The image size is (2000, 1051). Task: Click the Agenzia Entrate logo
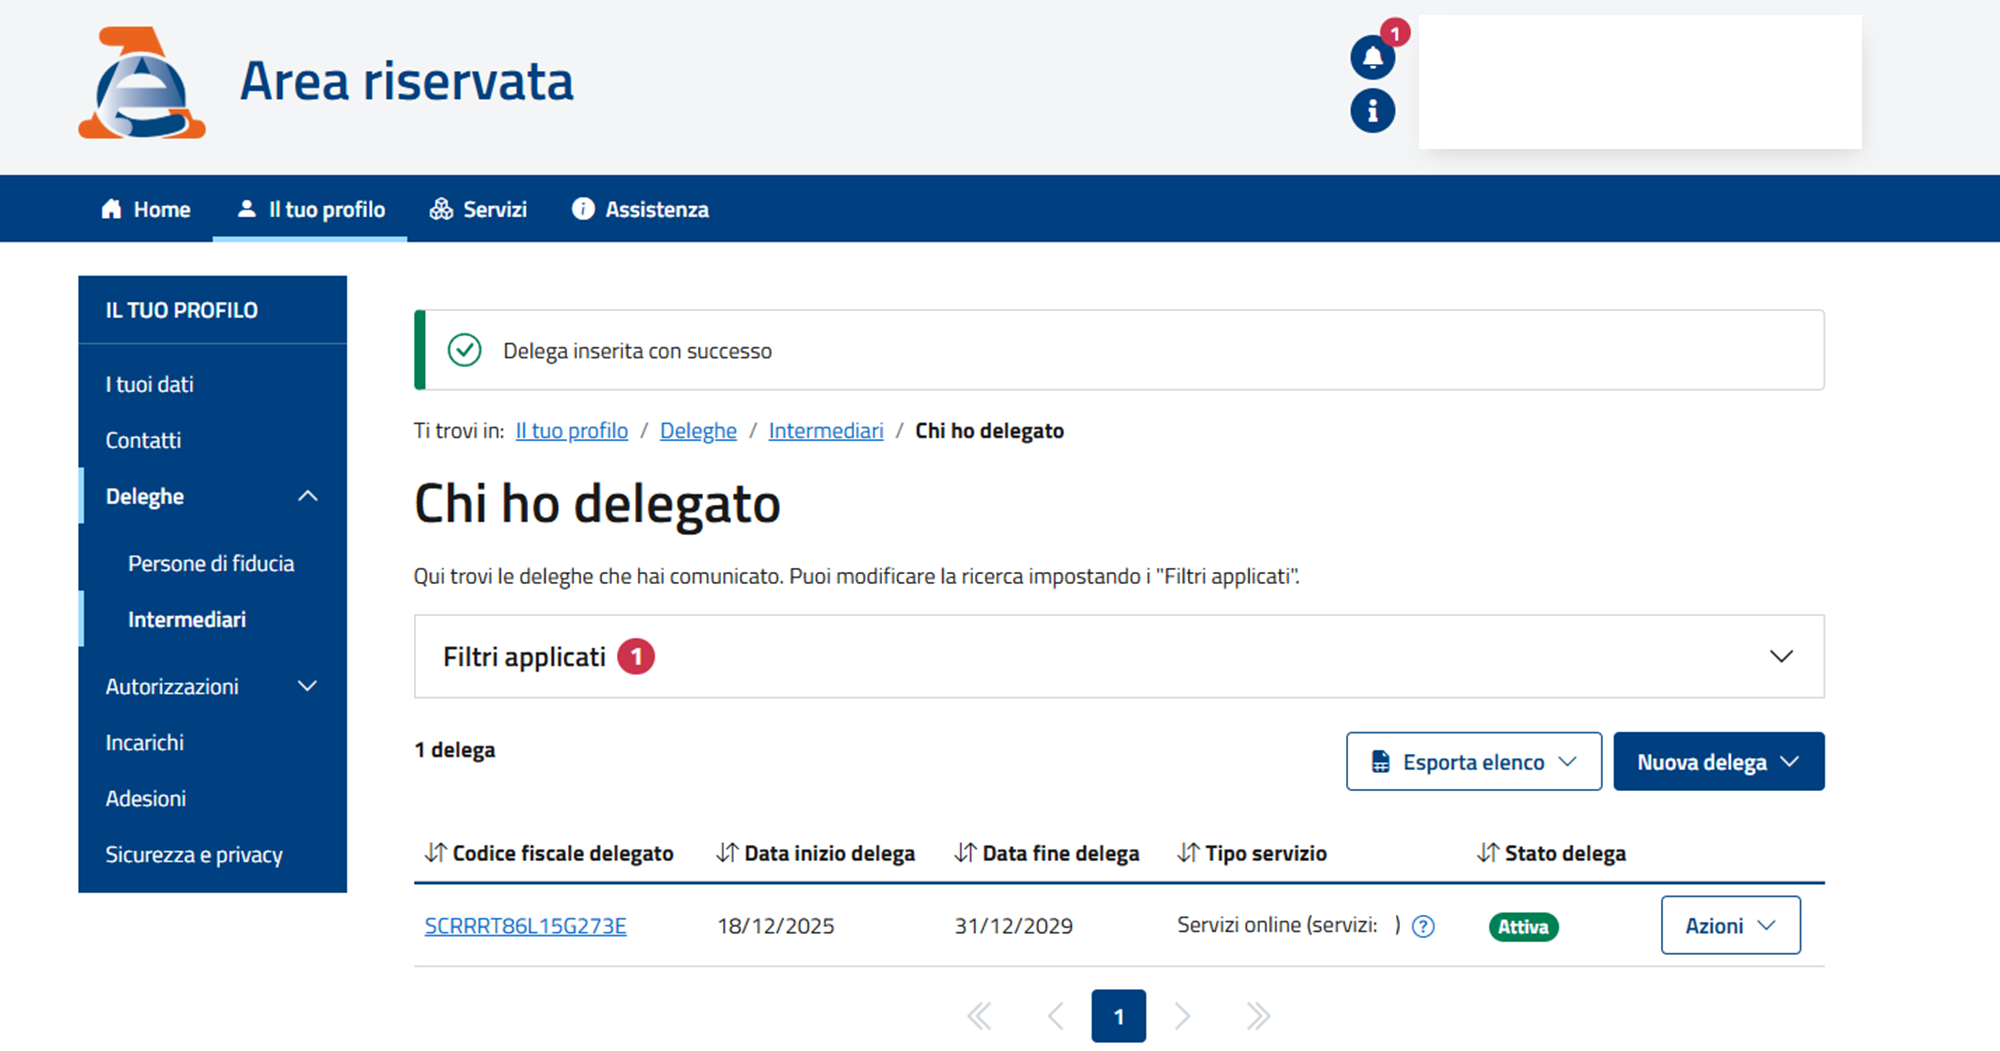point(142,83)
